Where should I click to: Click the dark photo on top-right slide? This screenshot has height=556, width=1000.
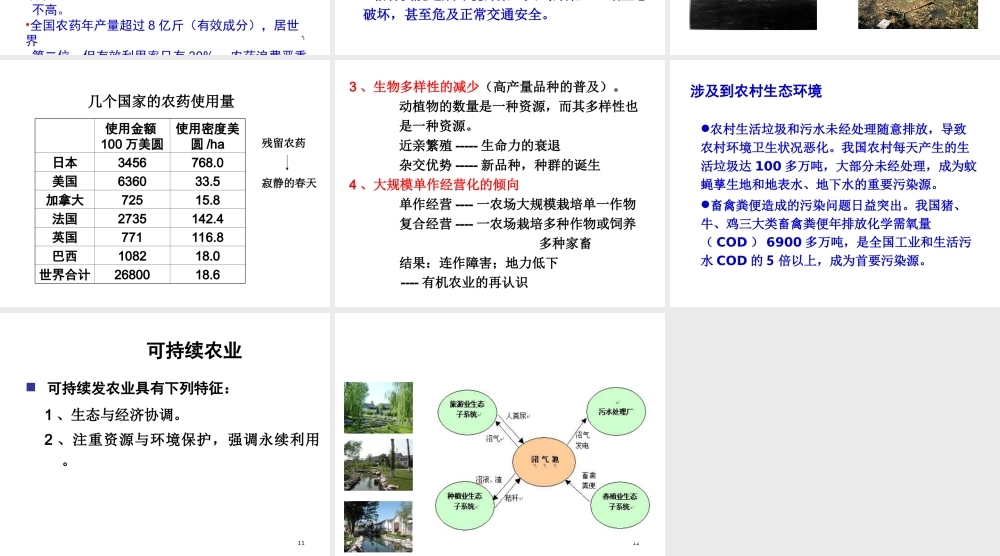click(753, 15)
